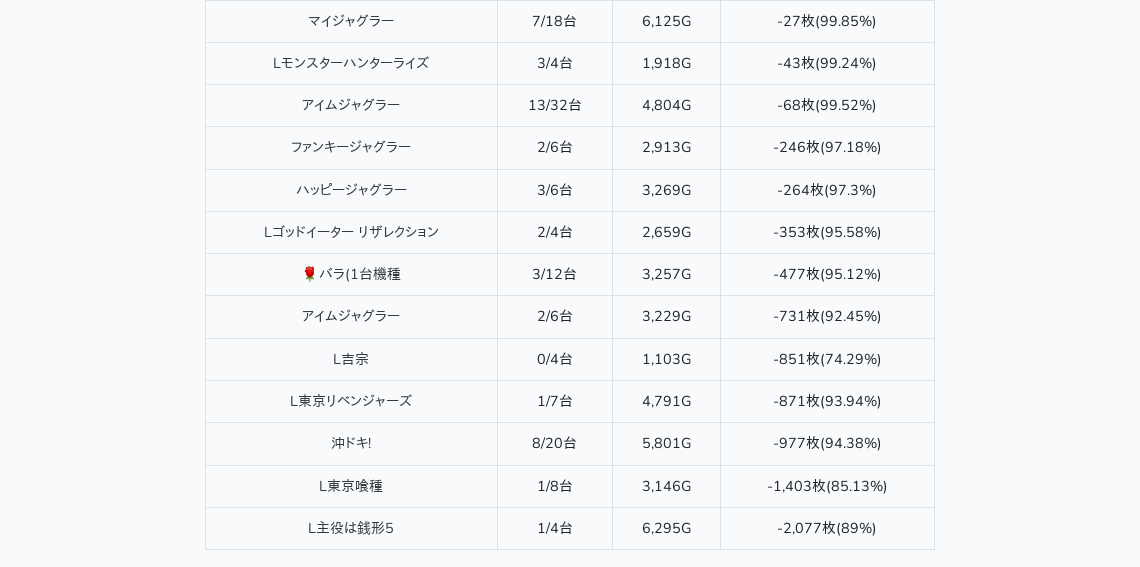Click the rose icon beside バラ
The image size is (1140, 567).
(x=309, y=274)
